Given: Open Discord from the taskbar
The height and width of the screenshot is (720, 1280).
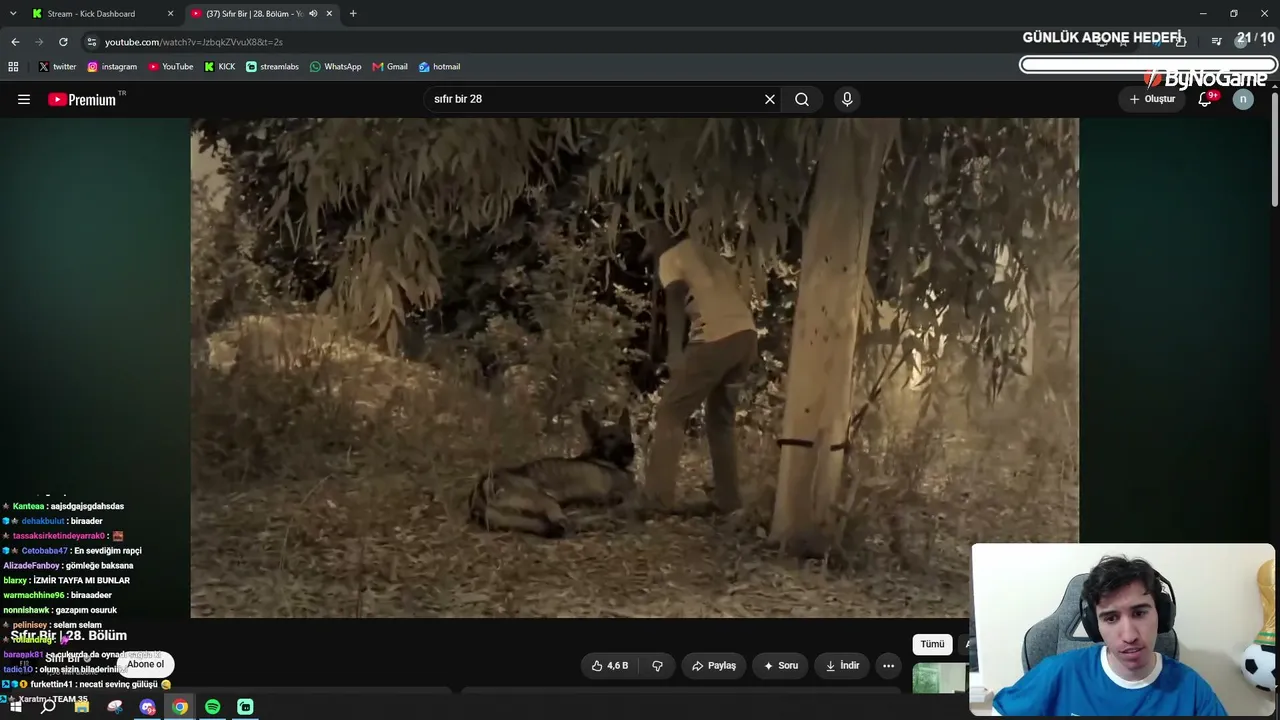Looking at the screenshot, I should point(148,707).
